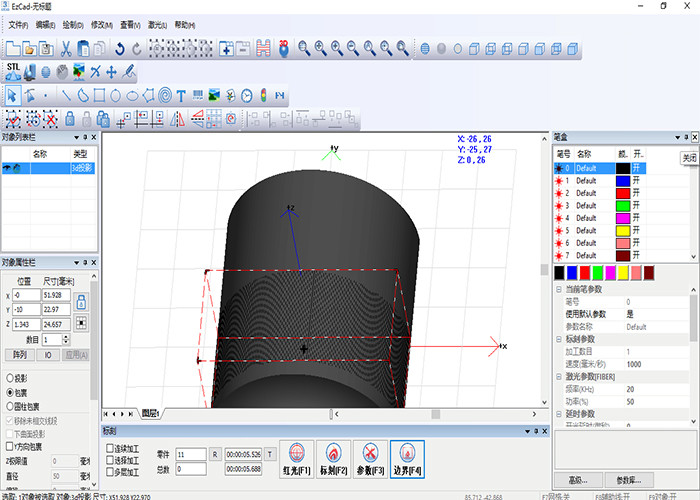Open the 文件 menu
Viewport: 700px width, 500px height.
pyautogui.click(x=18, y=23)
